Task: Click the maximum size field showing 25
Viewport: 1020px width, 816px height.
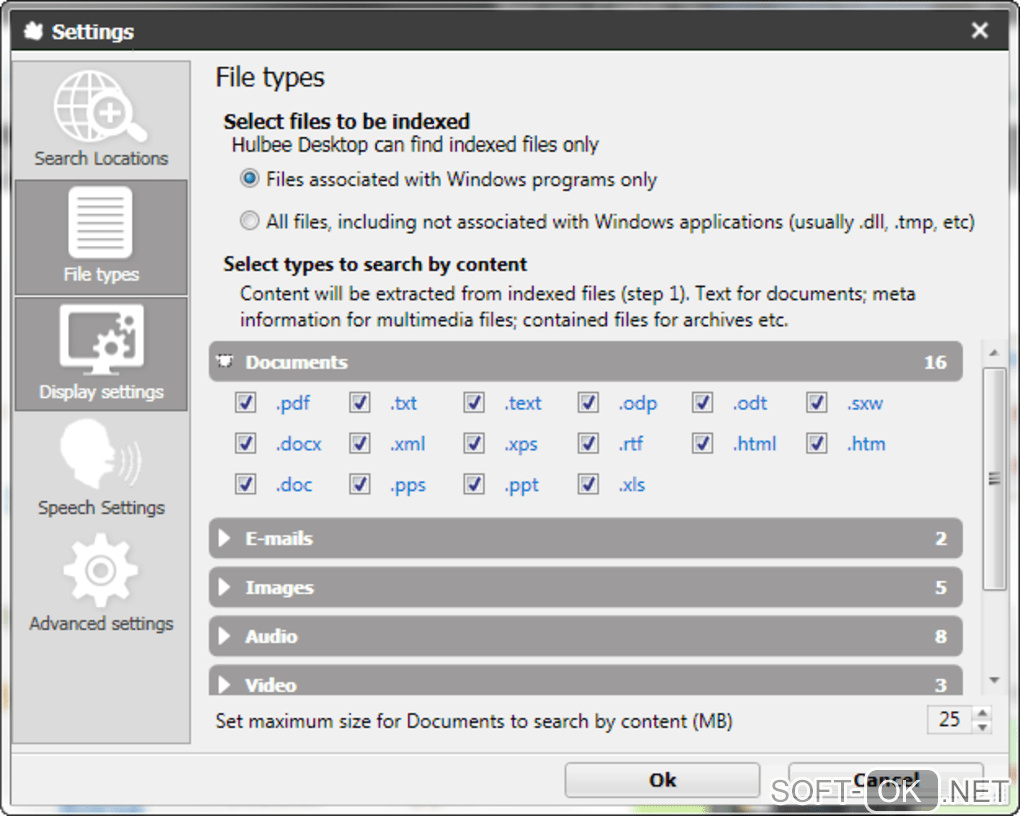Action: [950, 719]
